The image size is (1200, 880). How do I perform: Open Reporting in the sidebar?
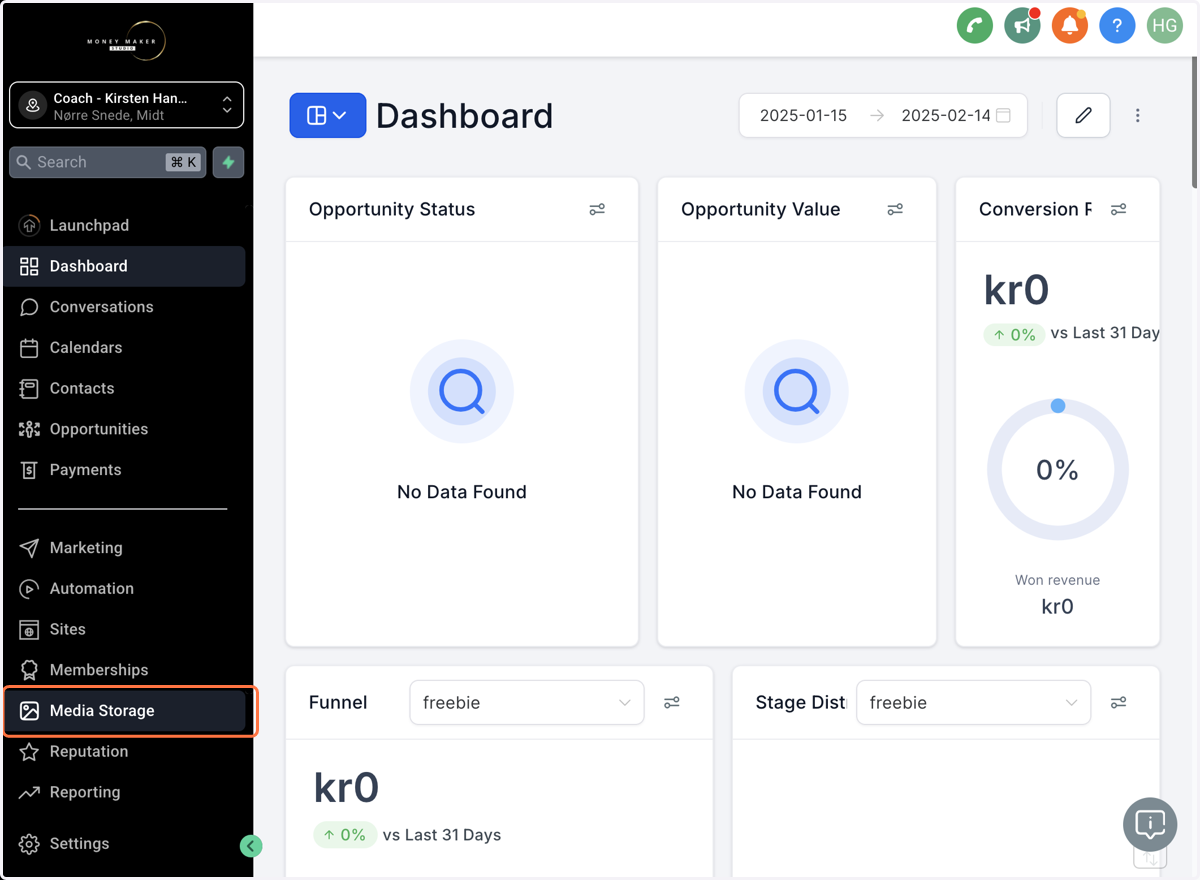pyautogui.click(x=125, y=792)
